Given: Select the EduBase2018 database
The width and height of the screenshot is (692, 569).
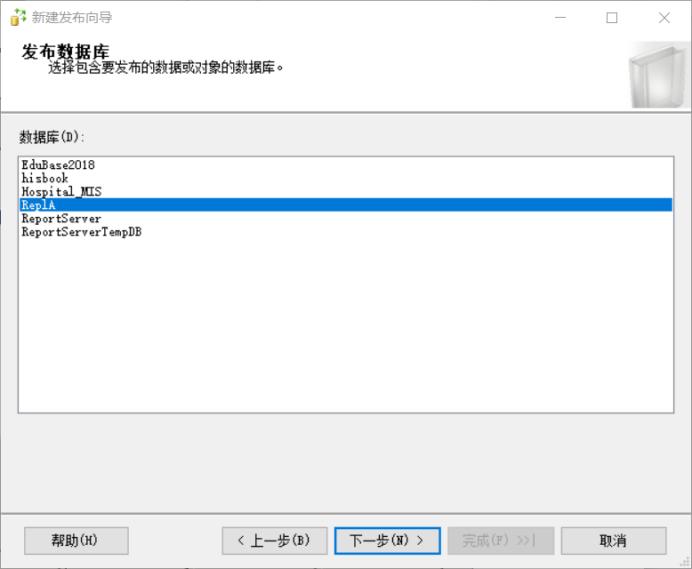Looking at the screenshot, I should 58,165.
